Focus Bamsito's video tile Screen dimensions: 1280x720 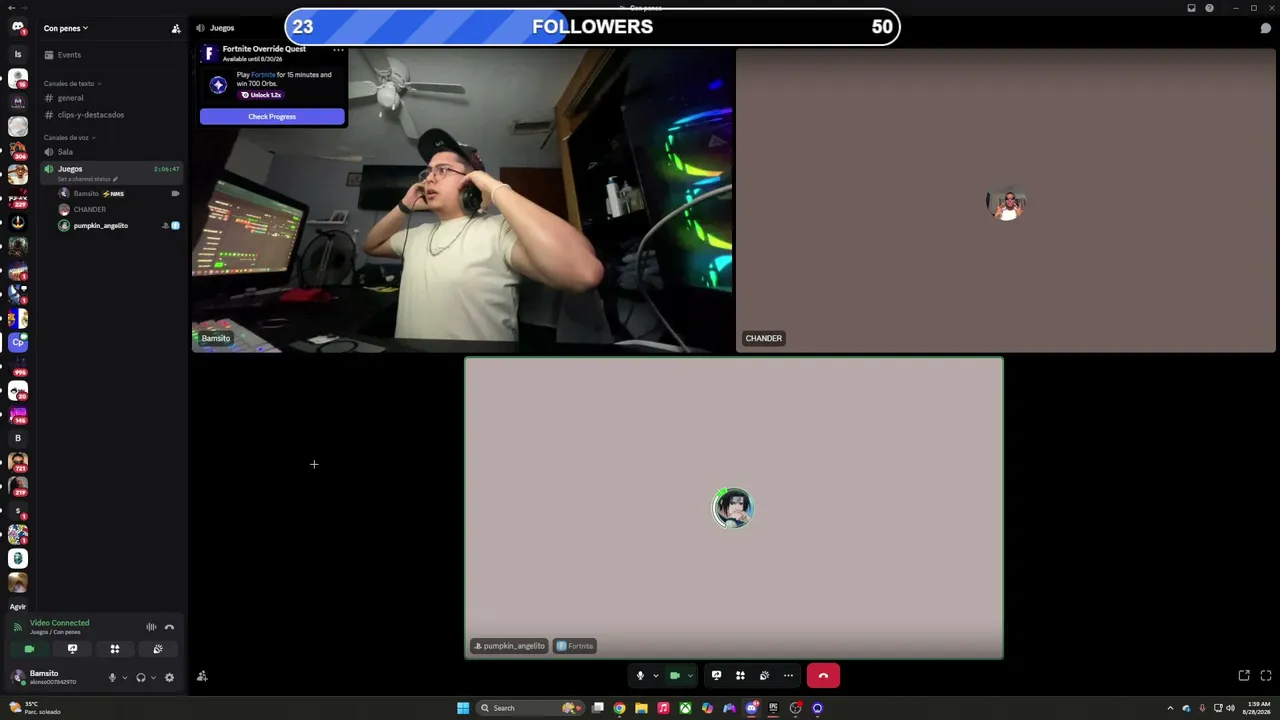coord(462,200)
